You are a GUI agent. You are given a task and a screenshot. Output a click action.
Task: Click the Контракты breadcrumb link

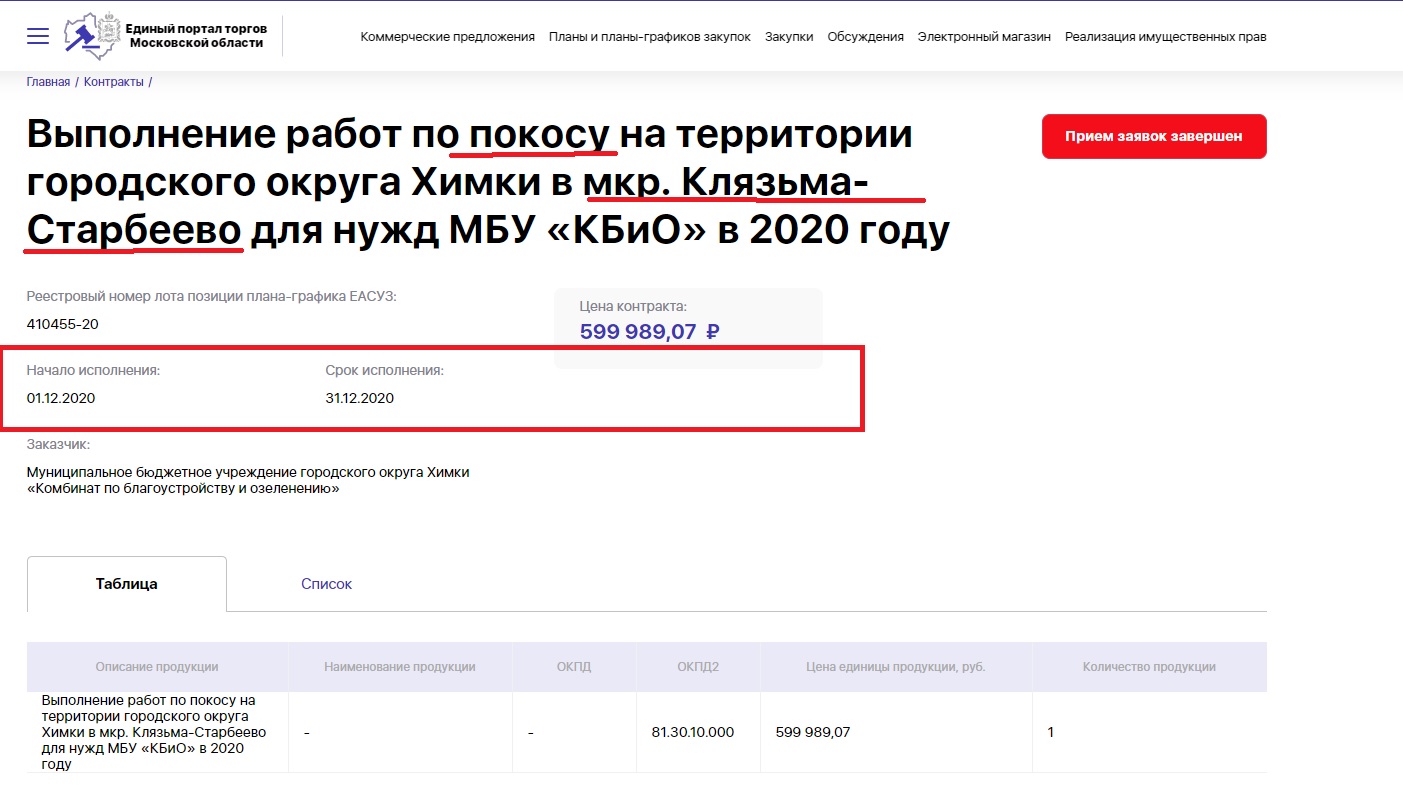[x=113, y=82]
